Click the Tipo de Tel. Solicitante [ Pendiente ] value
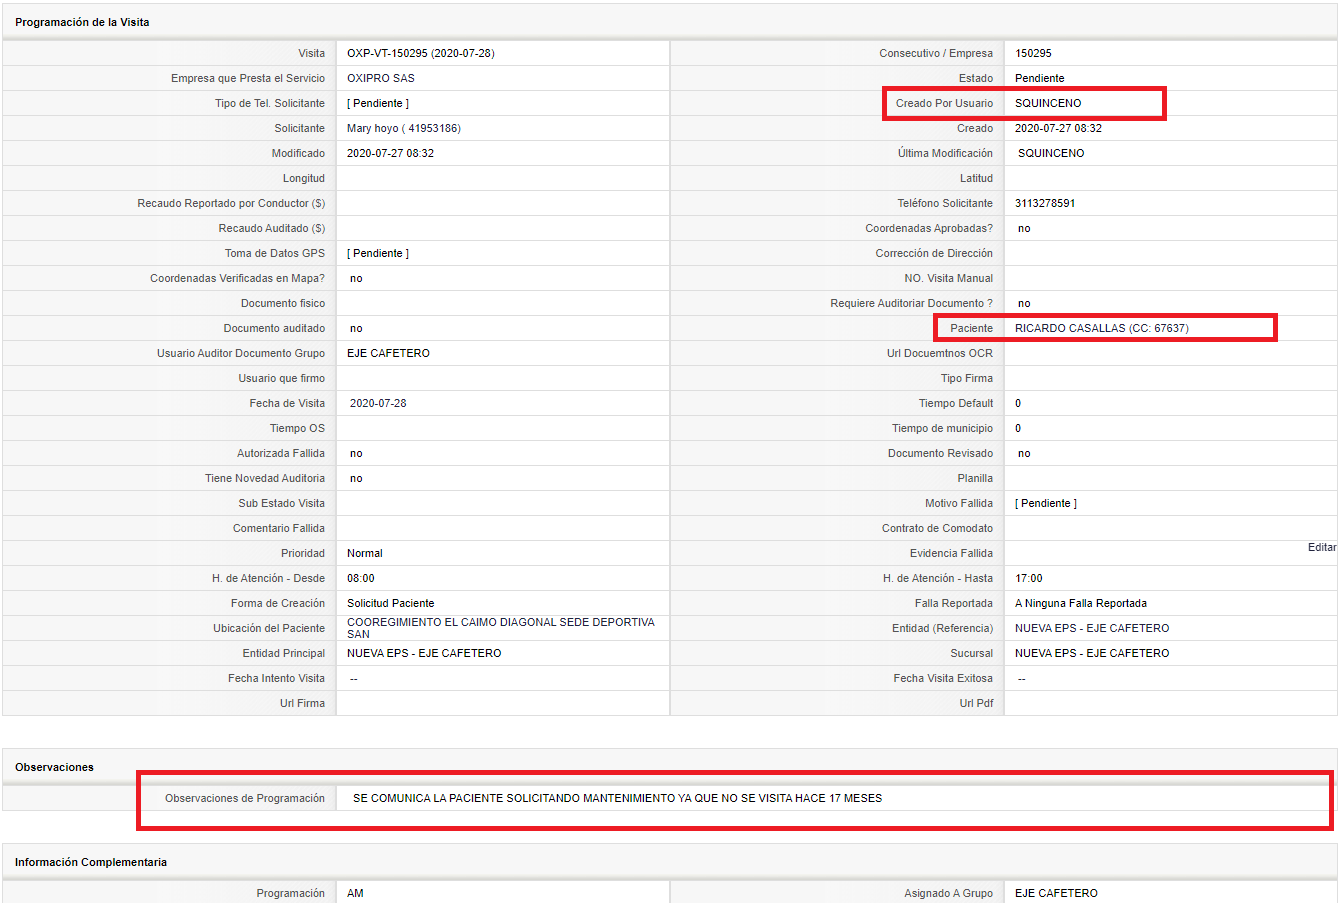The width and height of the screenshot is (1342, 903). [378, 103]
